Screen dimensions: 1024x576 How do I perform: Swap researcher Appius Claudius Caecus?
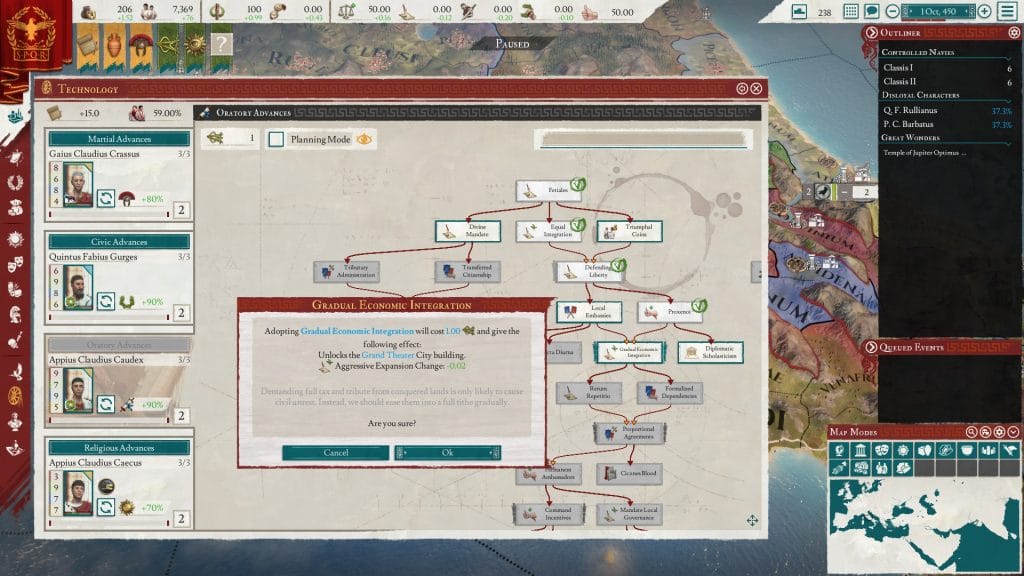(x=106, y=507)
